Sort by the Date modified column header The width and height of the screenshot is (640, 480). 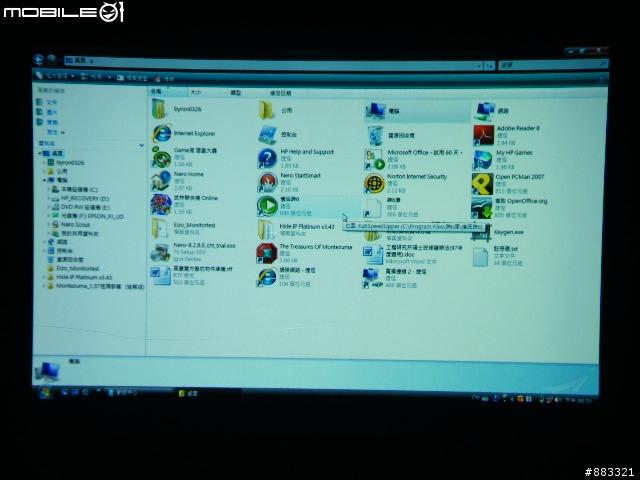point(287,93)
